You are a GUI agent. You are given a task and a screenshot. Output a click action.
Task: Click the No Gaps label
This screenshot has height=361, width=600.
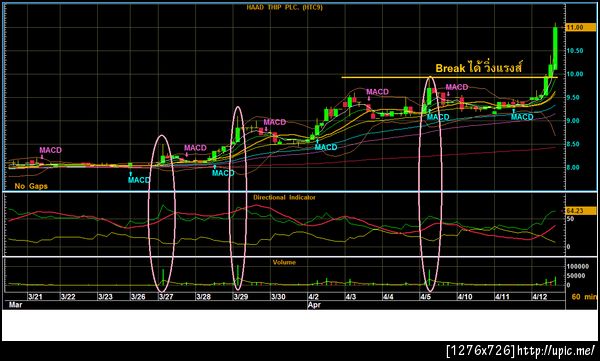(31, 186)
